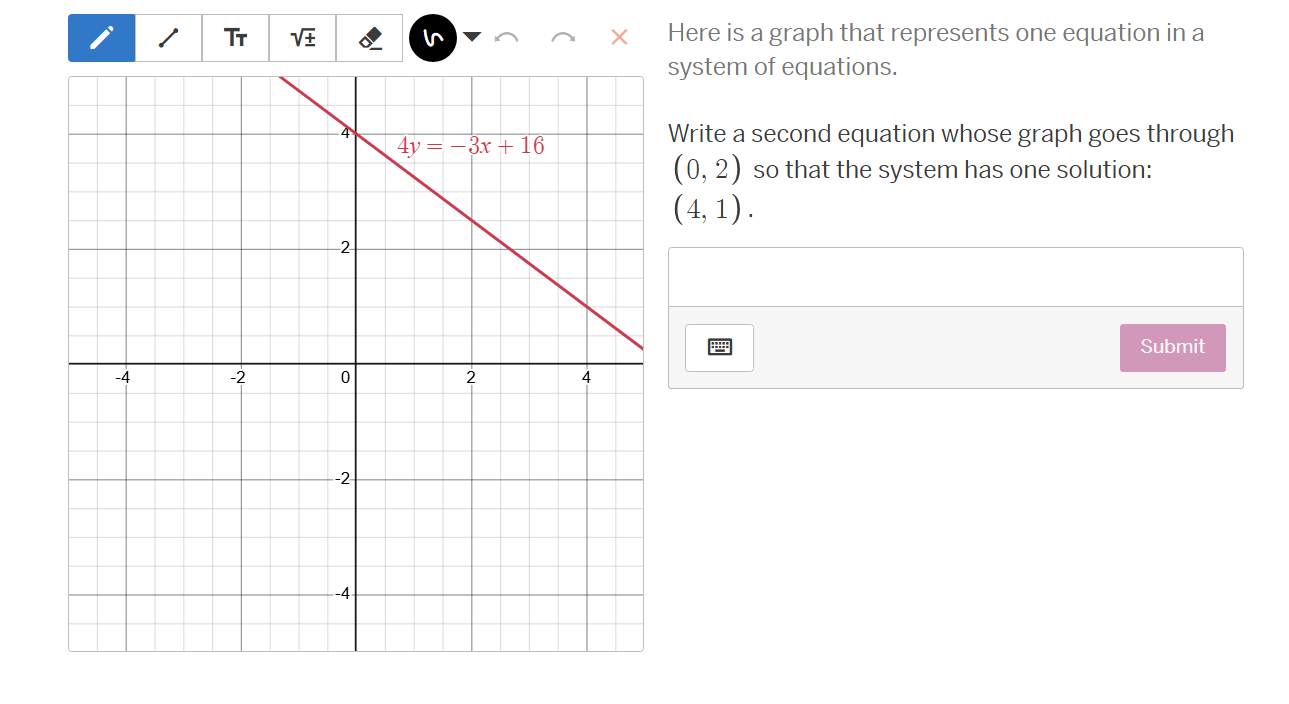
Task: Open the black scribble pen color picker
Action: coord(433,37)
